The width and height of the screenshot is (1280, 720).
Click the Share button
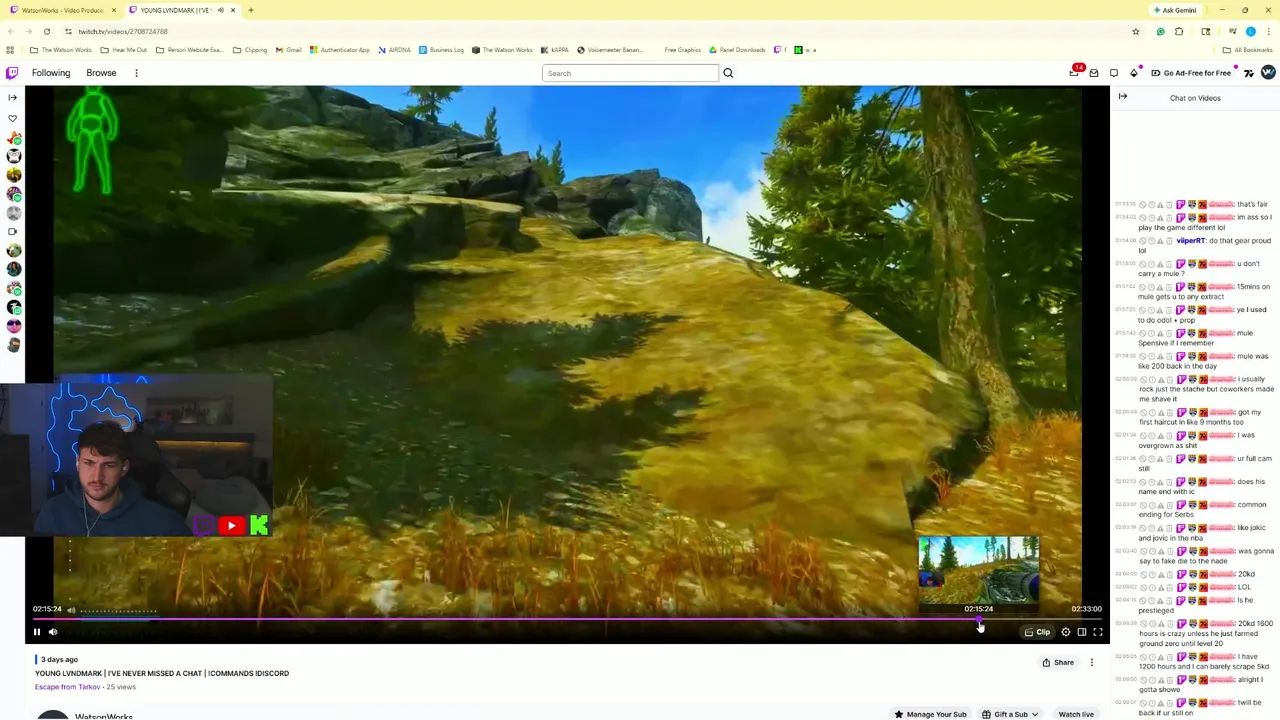point(1058,662)
